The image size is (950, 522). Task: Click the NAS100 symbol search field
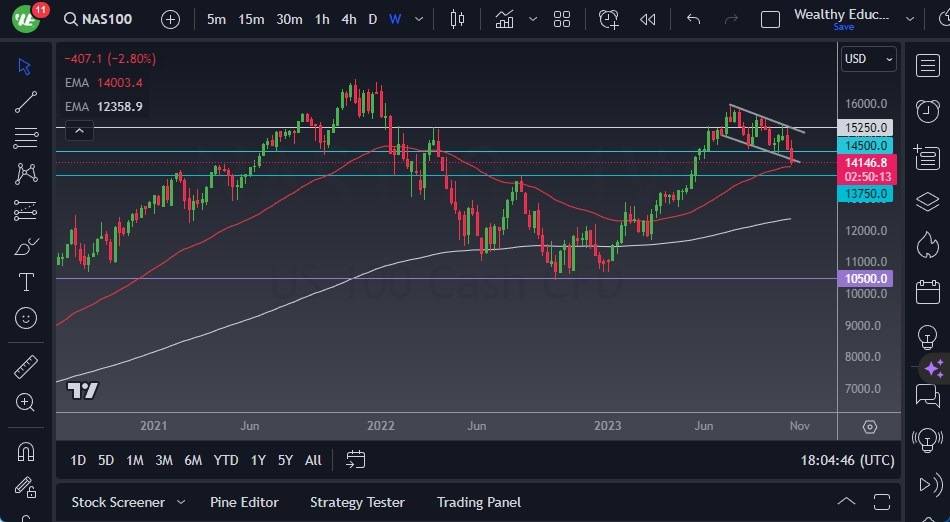coord(105,19)
